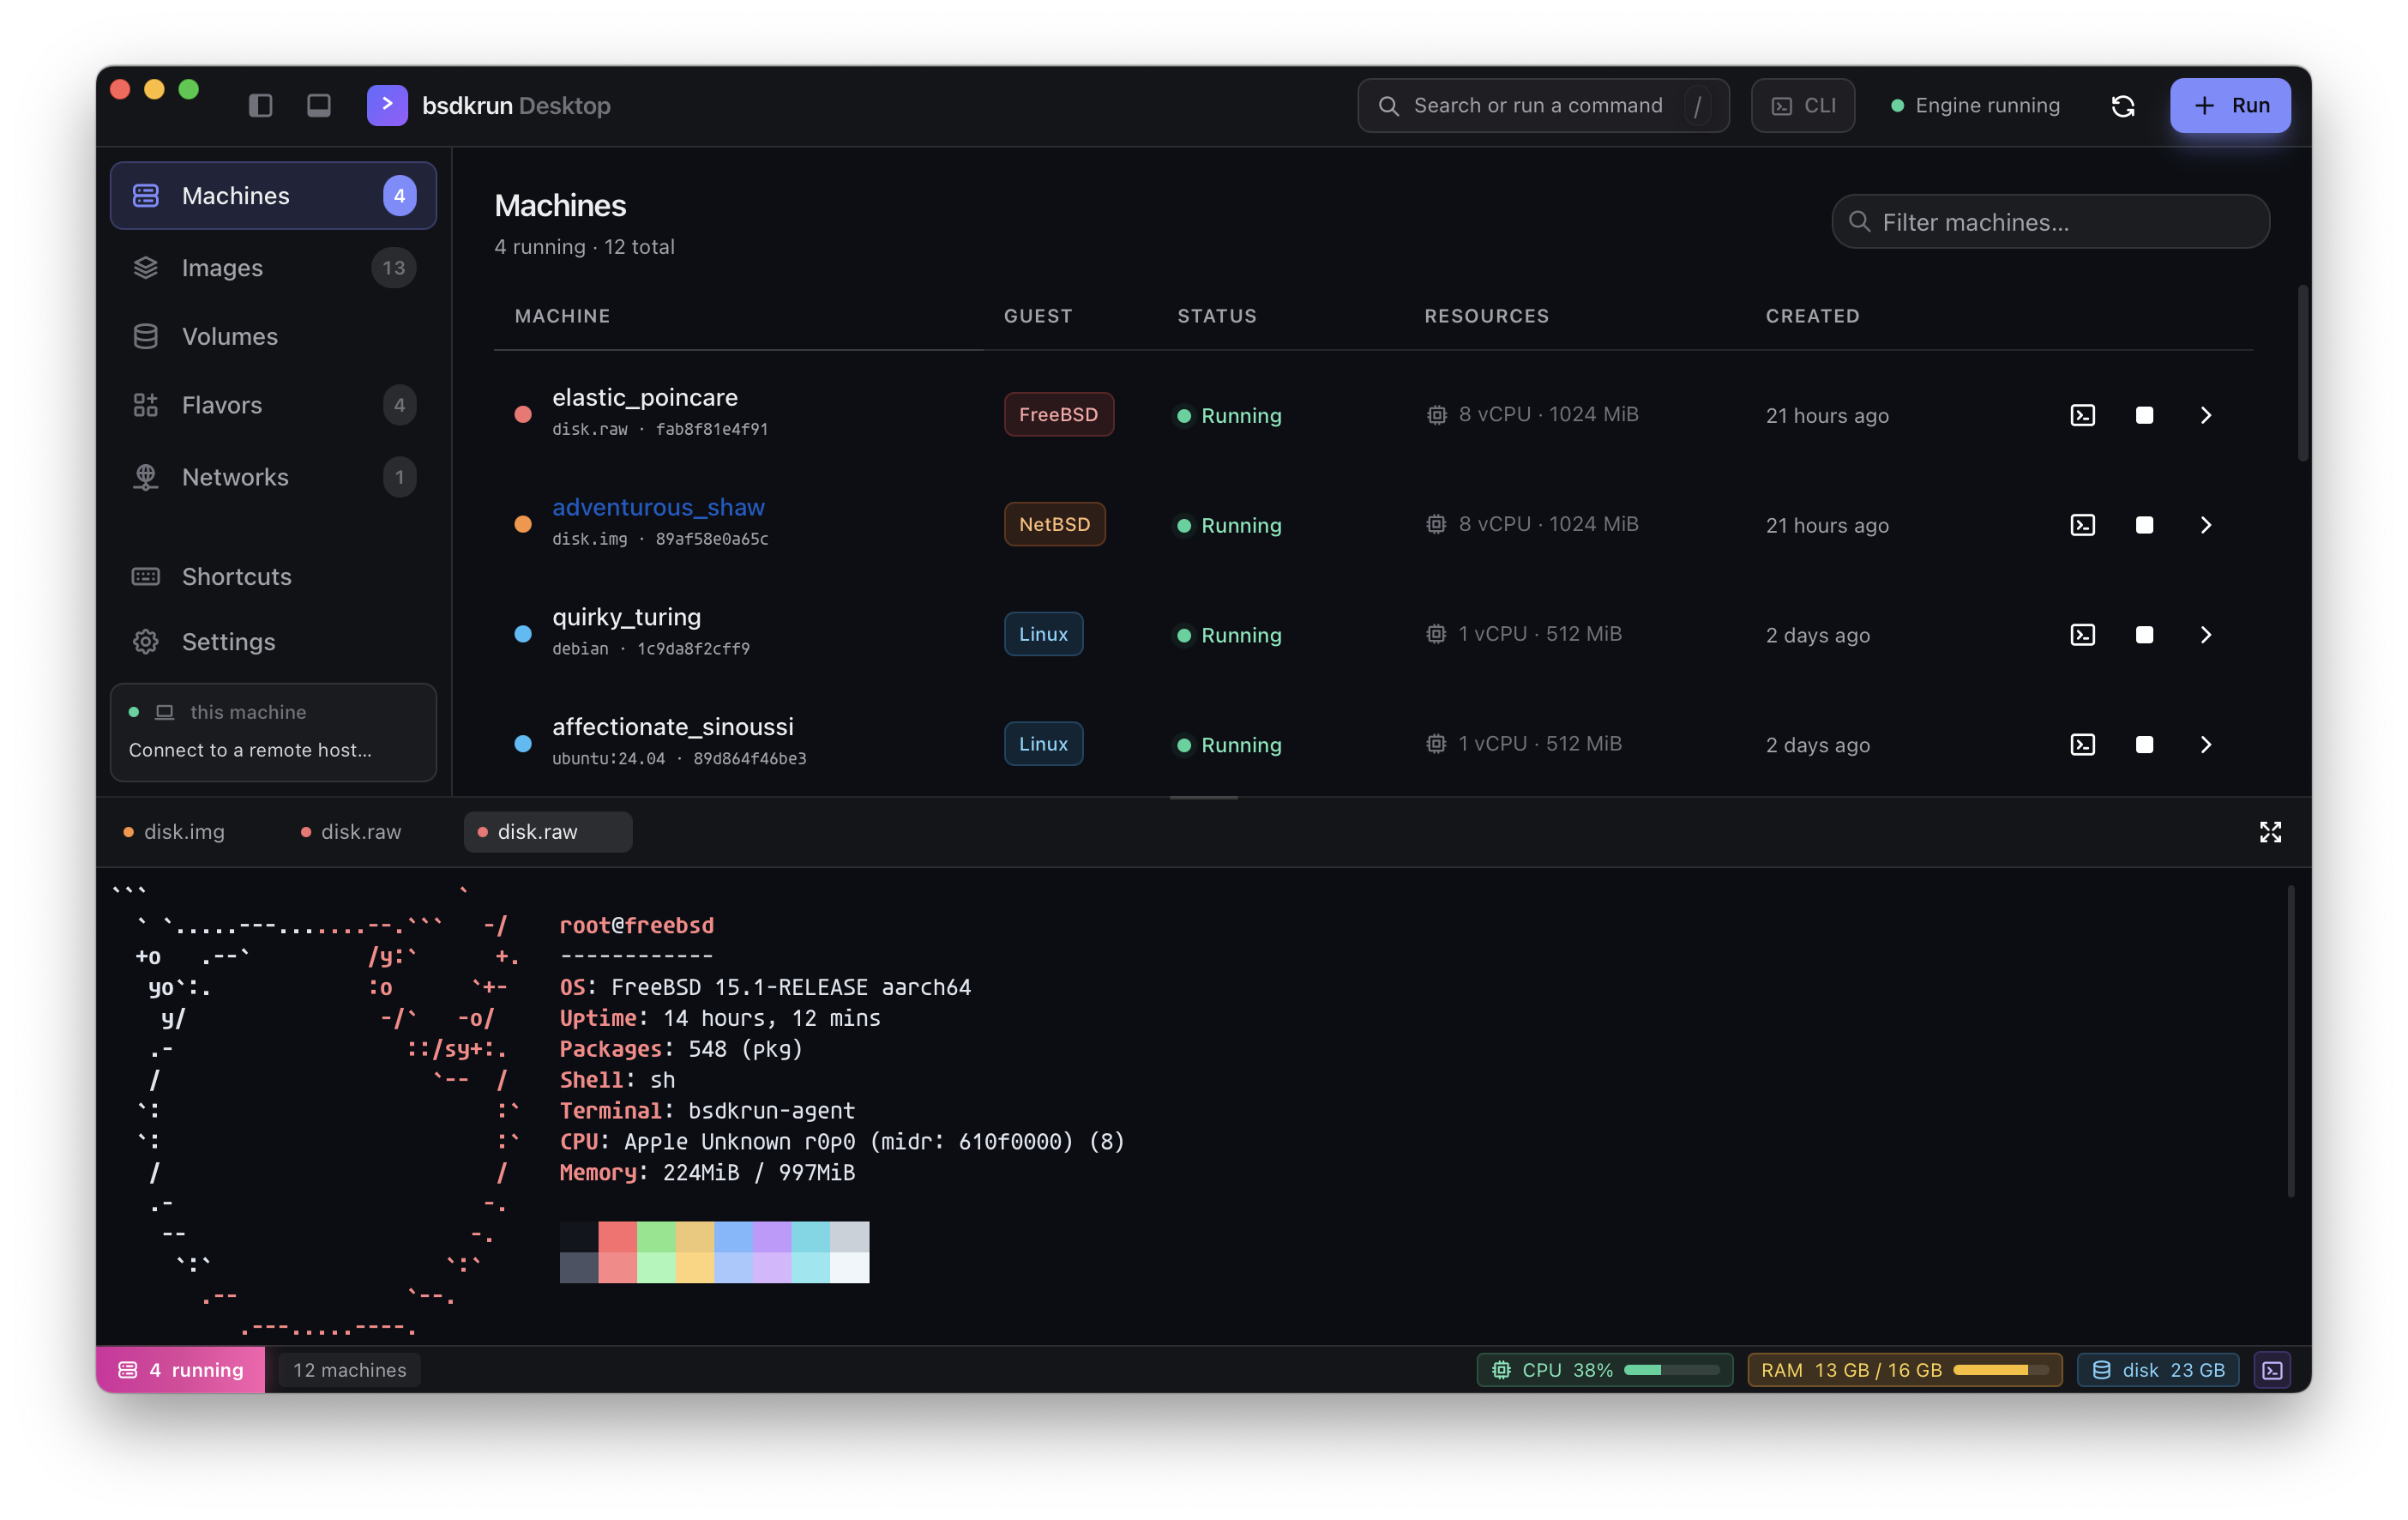The height and width of the screenshot is (1520, 2408).
Task: Click the CPU 38% usage meter
Action: [1604, 1370]
